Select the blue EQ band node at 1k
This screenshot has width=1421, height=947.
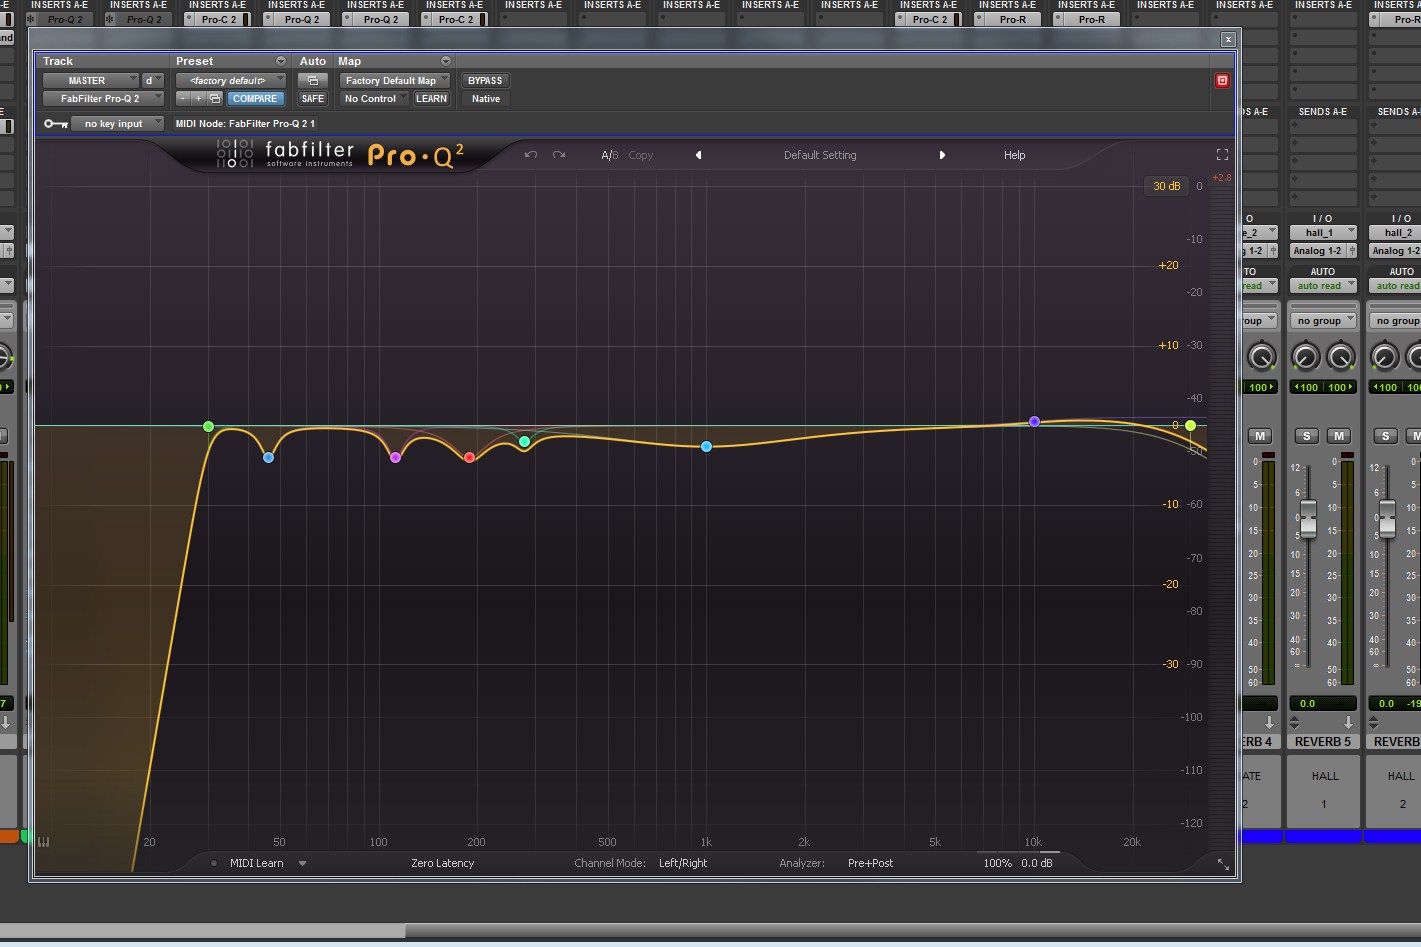(x=706, y=447)
